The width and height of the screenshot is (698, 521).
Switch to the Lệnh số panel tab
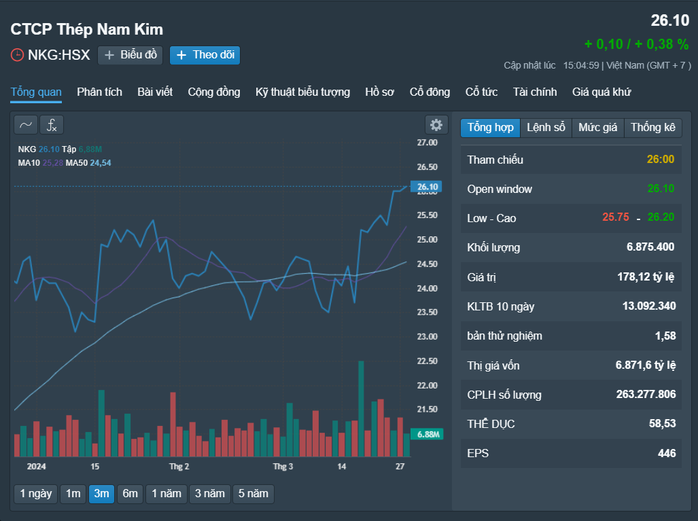click(x=546, y=128)
